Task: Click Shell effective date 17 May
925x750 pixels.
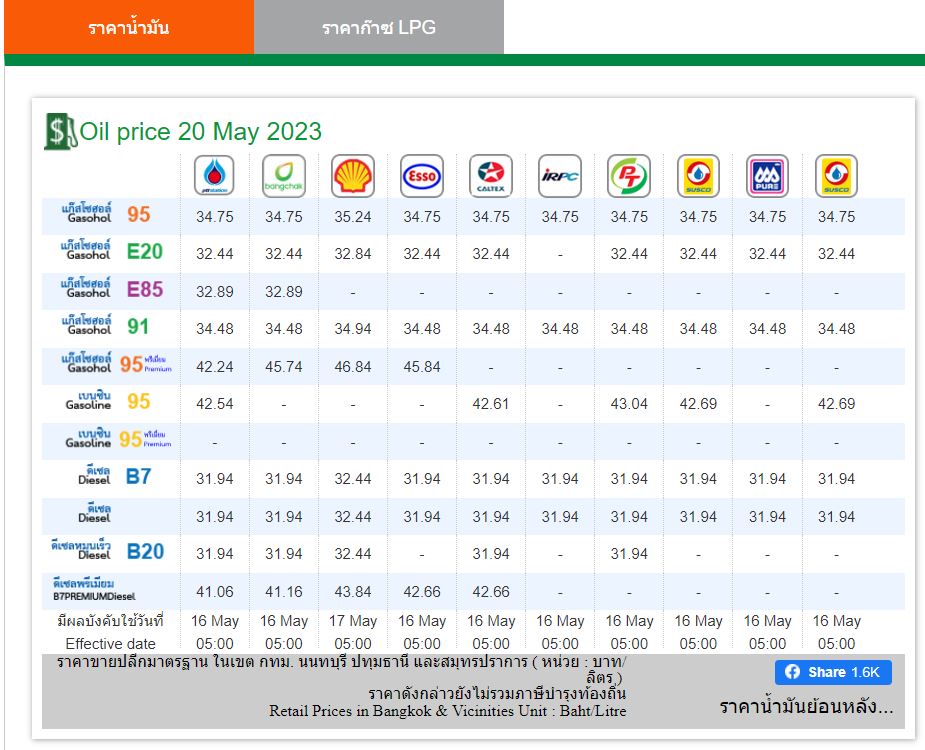Action: [353, 621]
